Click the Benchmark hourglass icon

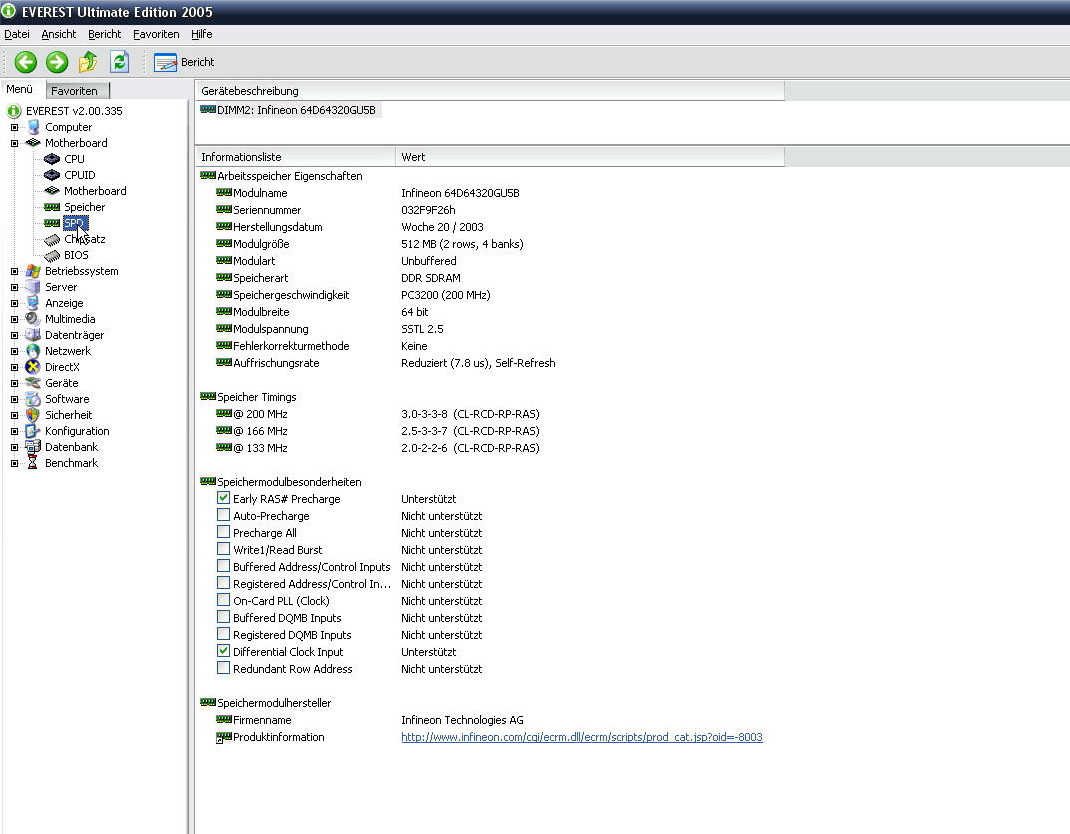[x=33, y=463]
